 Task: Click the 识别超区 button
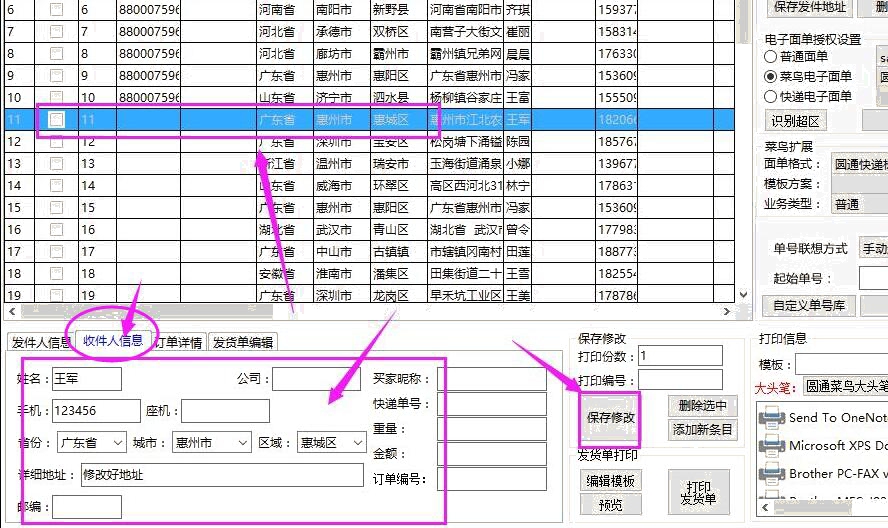click(795, 121)
